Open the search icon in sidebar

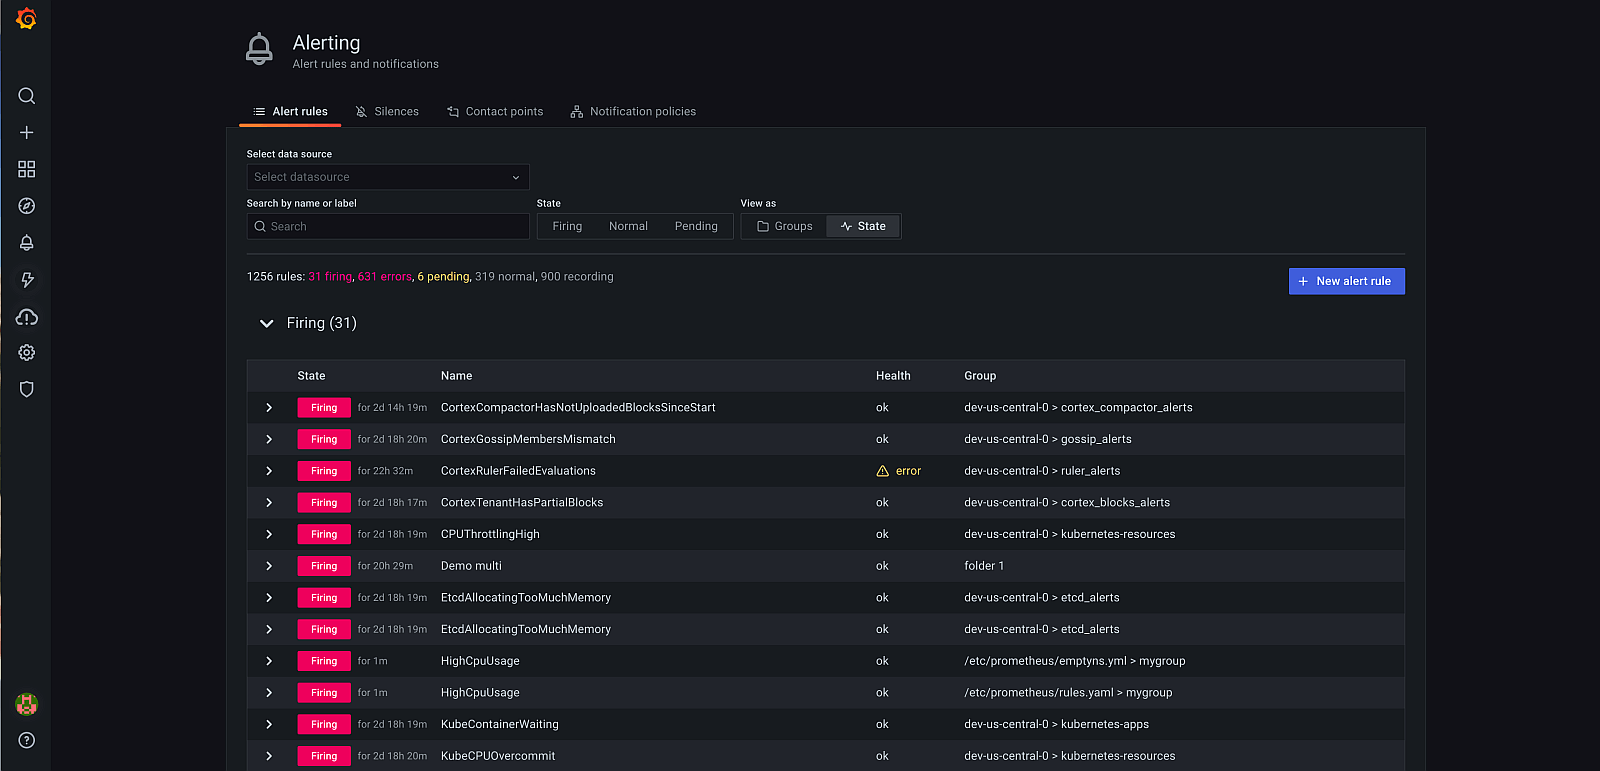(x=27, y=96)
